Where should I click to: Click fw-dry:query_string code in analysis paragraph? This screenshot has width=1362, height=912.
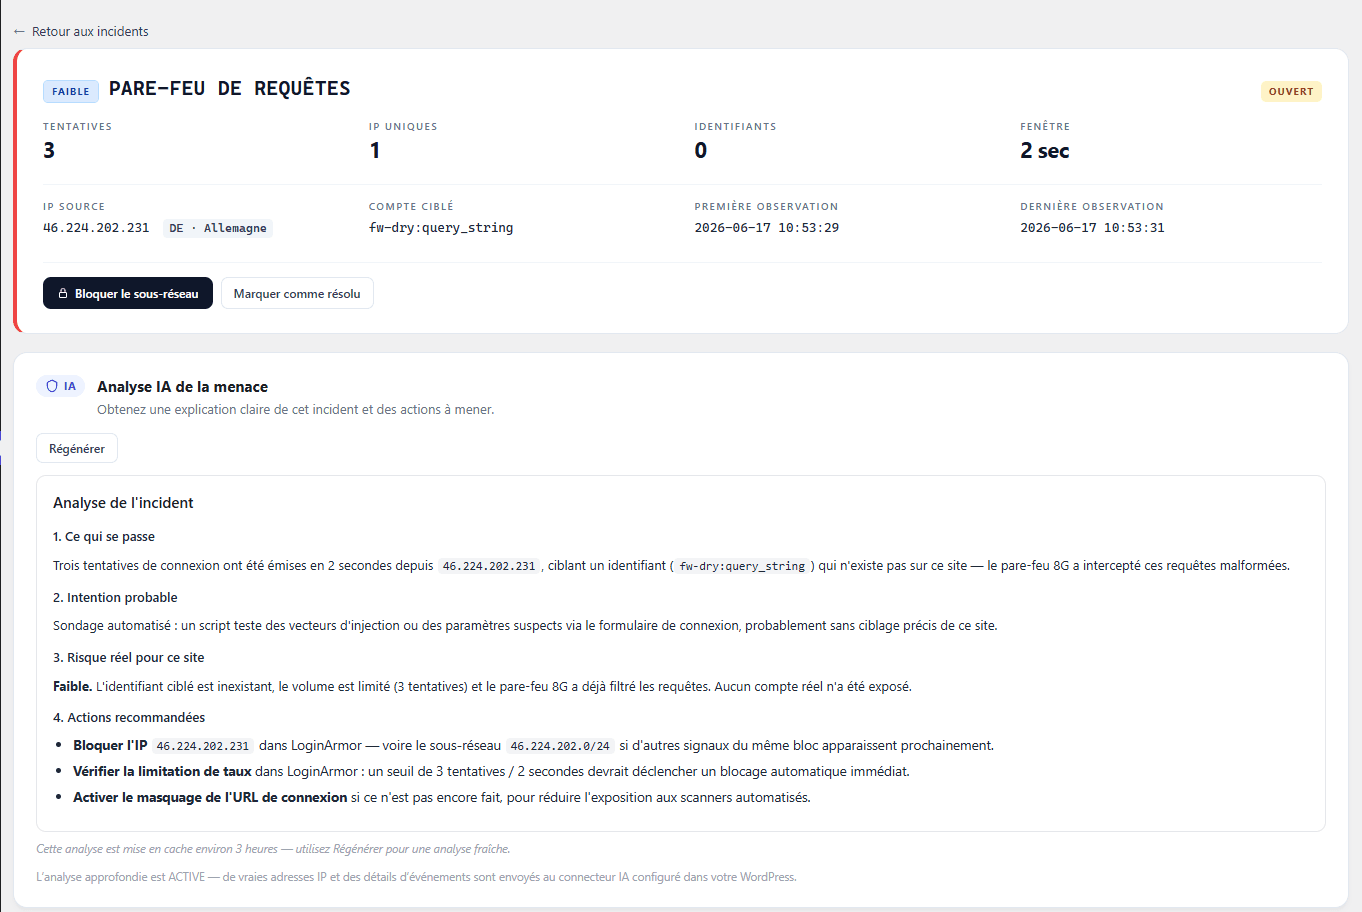click(742, 566)
